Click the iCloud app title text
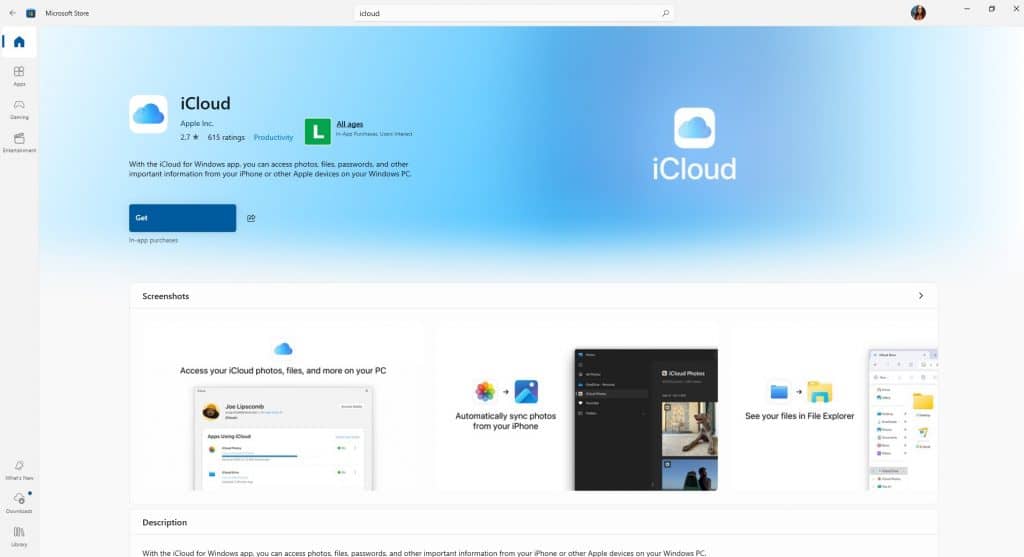 [x=205, y=103]
